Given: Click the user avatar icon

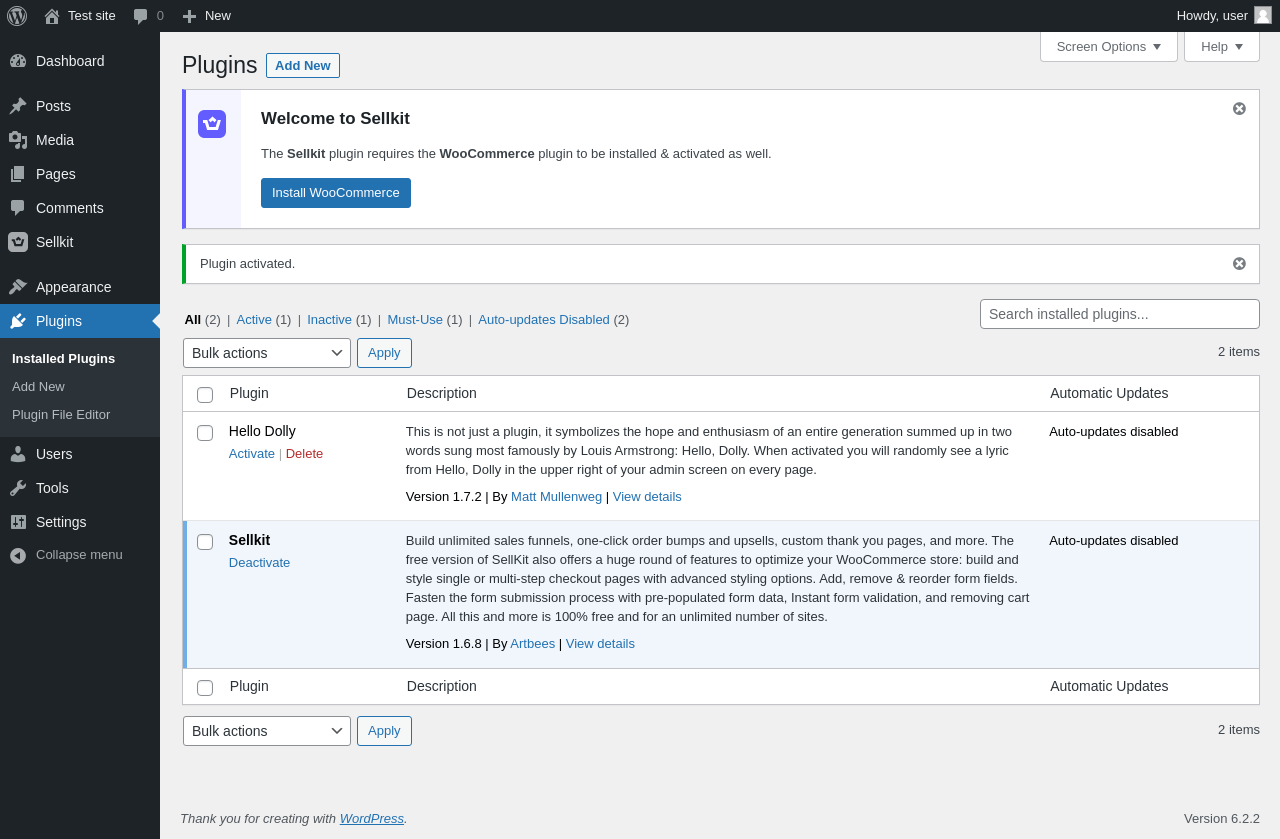Looking at the screenshot, I should (x=1263, y=15).
